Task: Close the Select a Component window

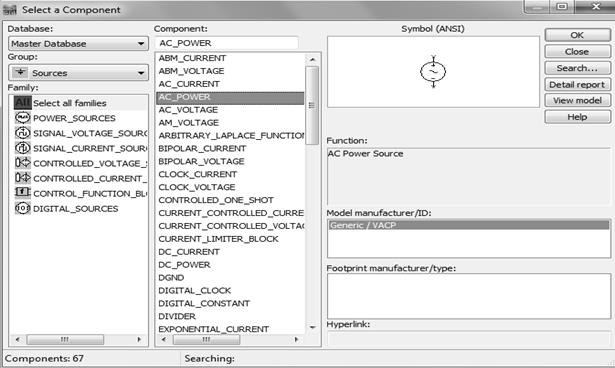Action: 596,7
